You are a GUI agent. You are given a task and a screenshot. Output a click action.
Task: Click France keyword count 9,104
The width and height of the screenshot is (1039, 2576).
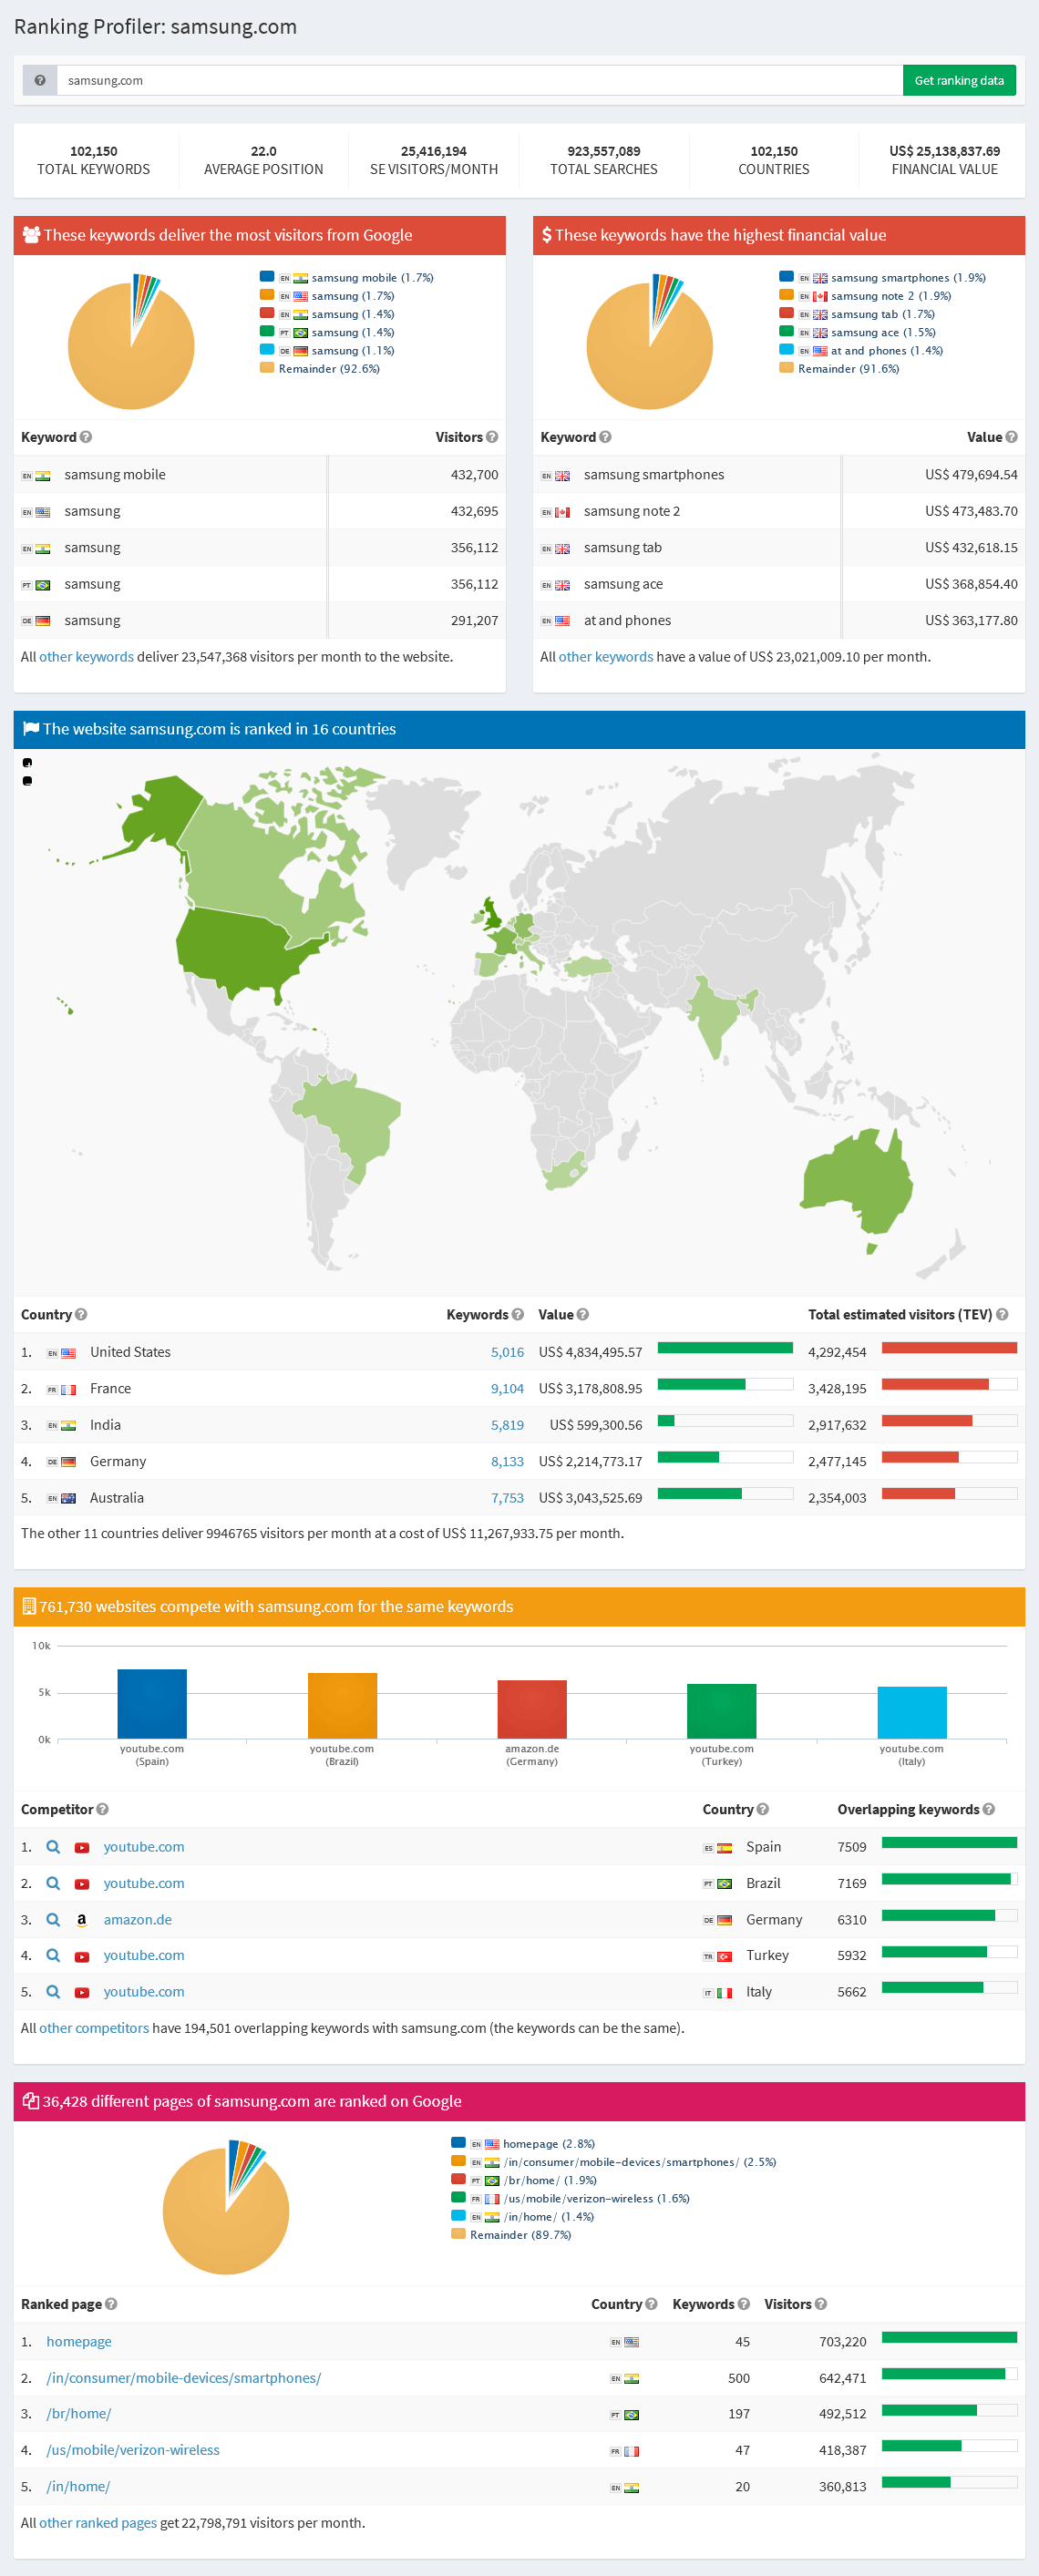tap(507, 1388)
